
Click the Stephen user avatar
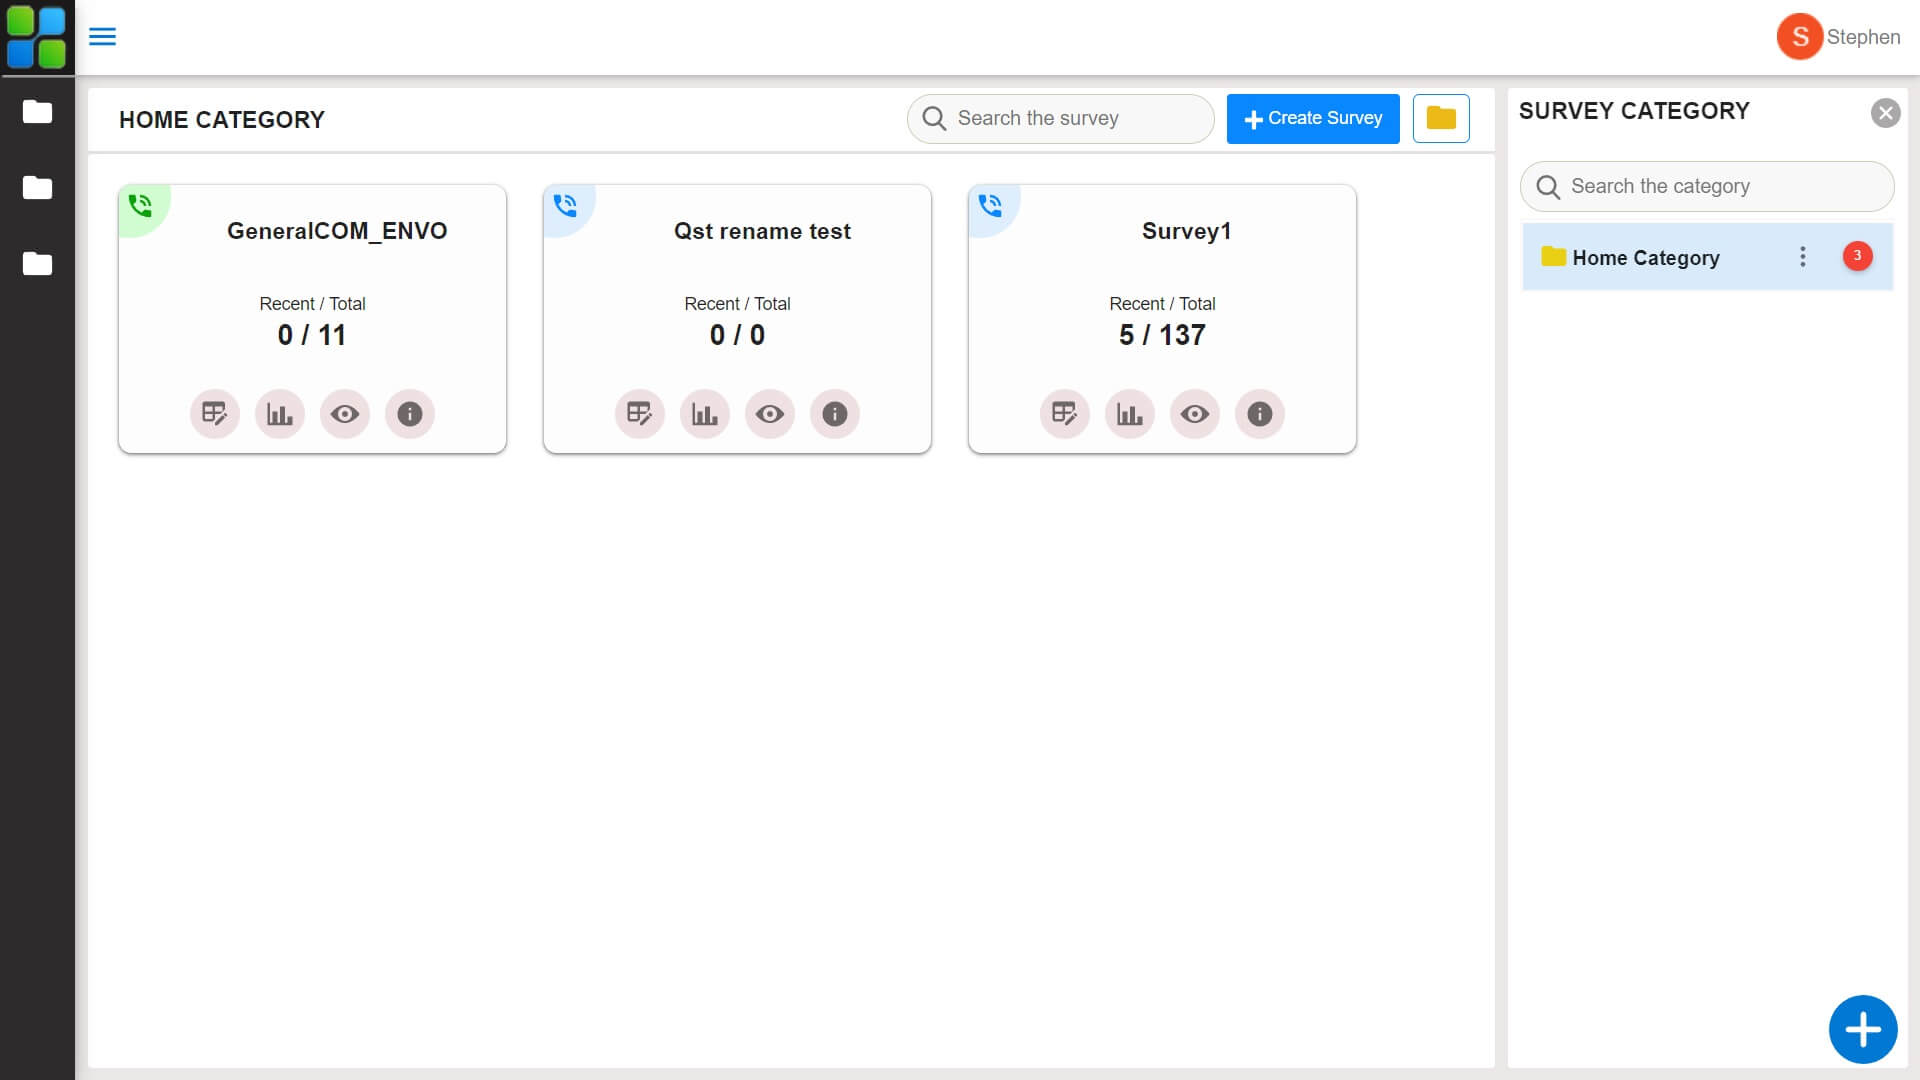point(1799,37)
